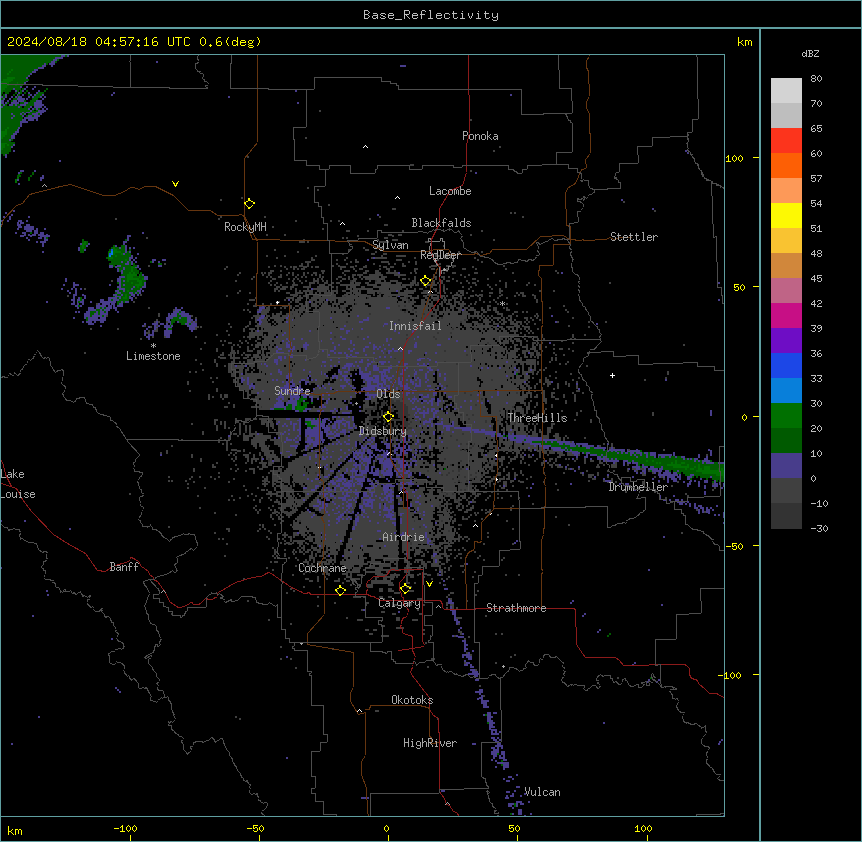Click the yellow station marker below Cochrane

(340, 590)
